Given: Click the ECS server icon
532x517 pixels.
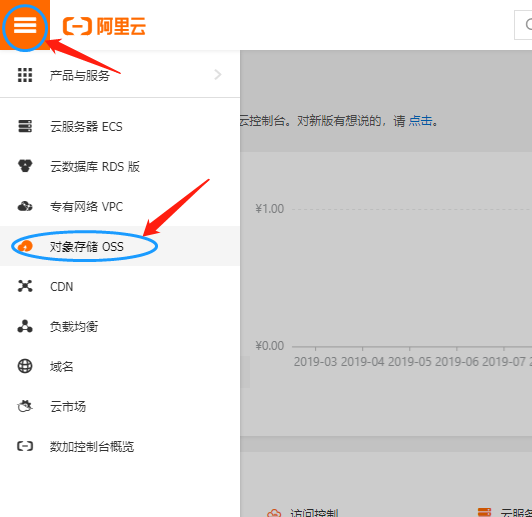Looking at the screenshot, I should tap(25, 126).
